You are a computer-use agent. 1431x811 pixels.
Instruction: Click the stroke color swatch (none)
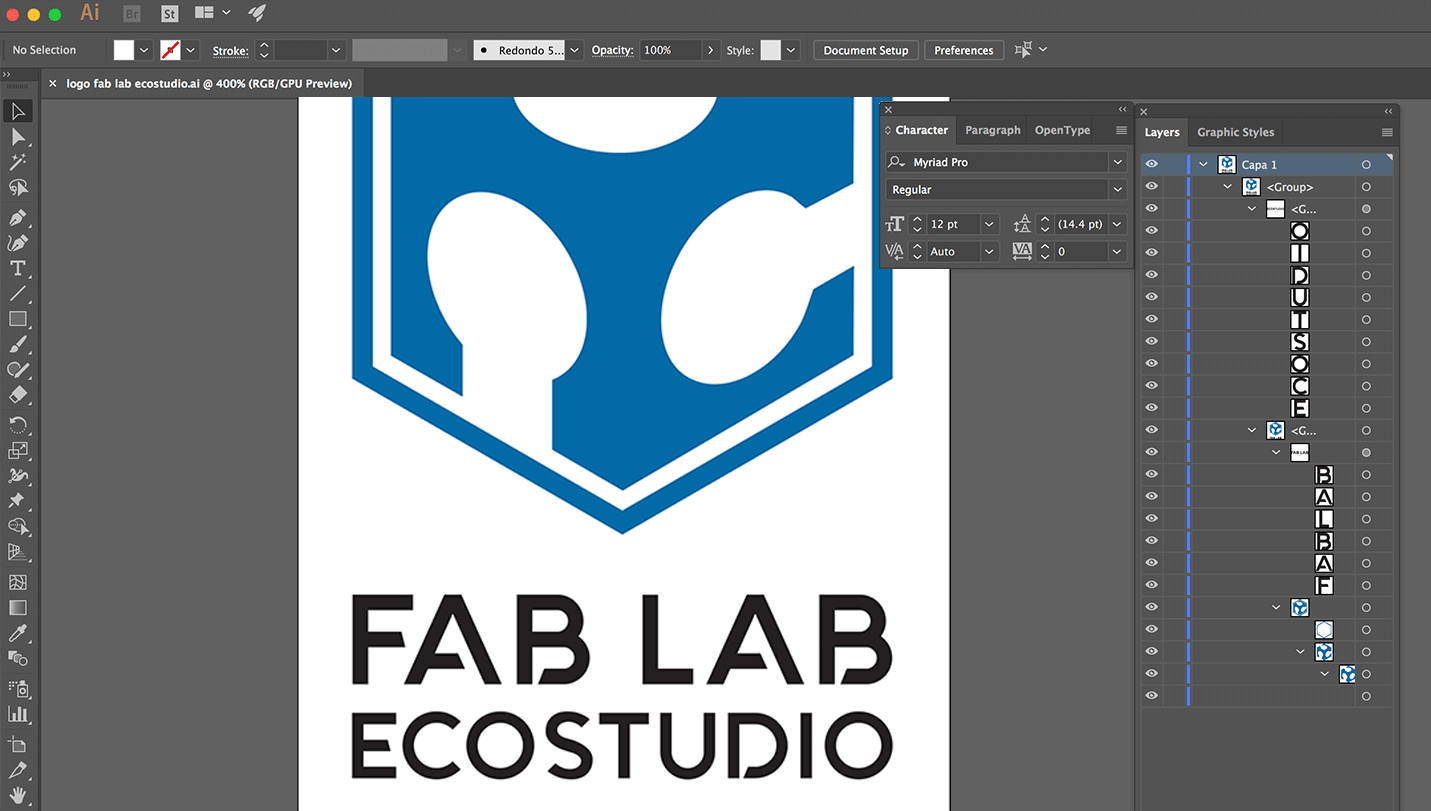pos(171,50)
